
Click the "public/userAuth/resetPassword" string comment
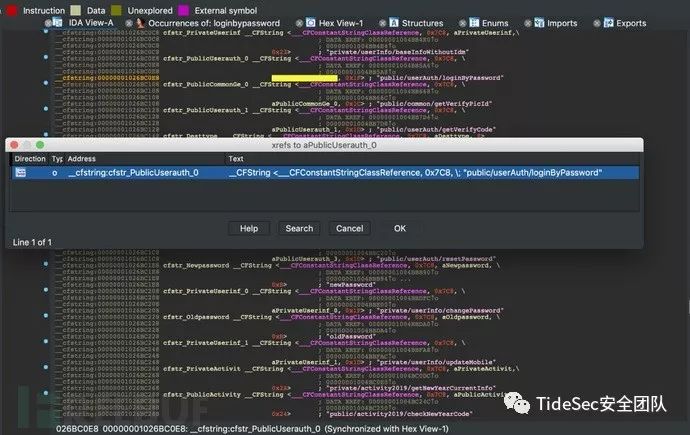[x=437, y=259]
